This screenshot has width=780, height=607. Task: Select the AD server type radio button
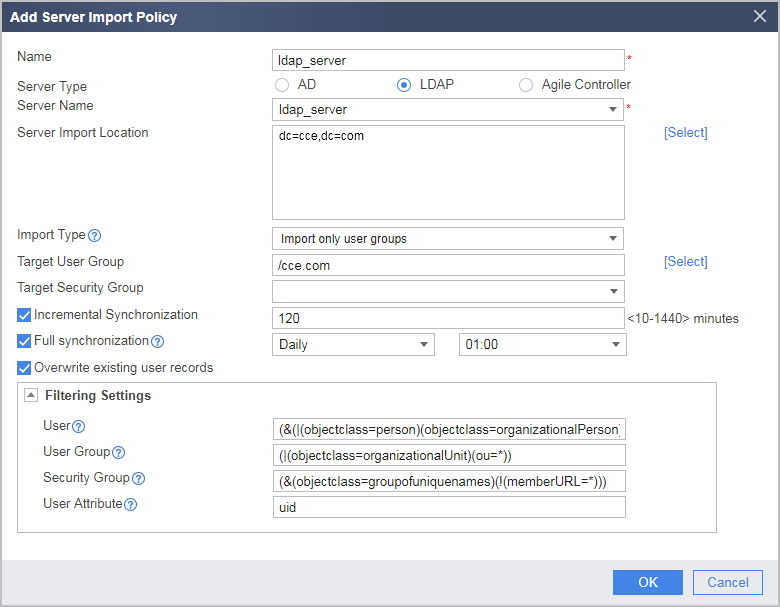tap(282, 85)
